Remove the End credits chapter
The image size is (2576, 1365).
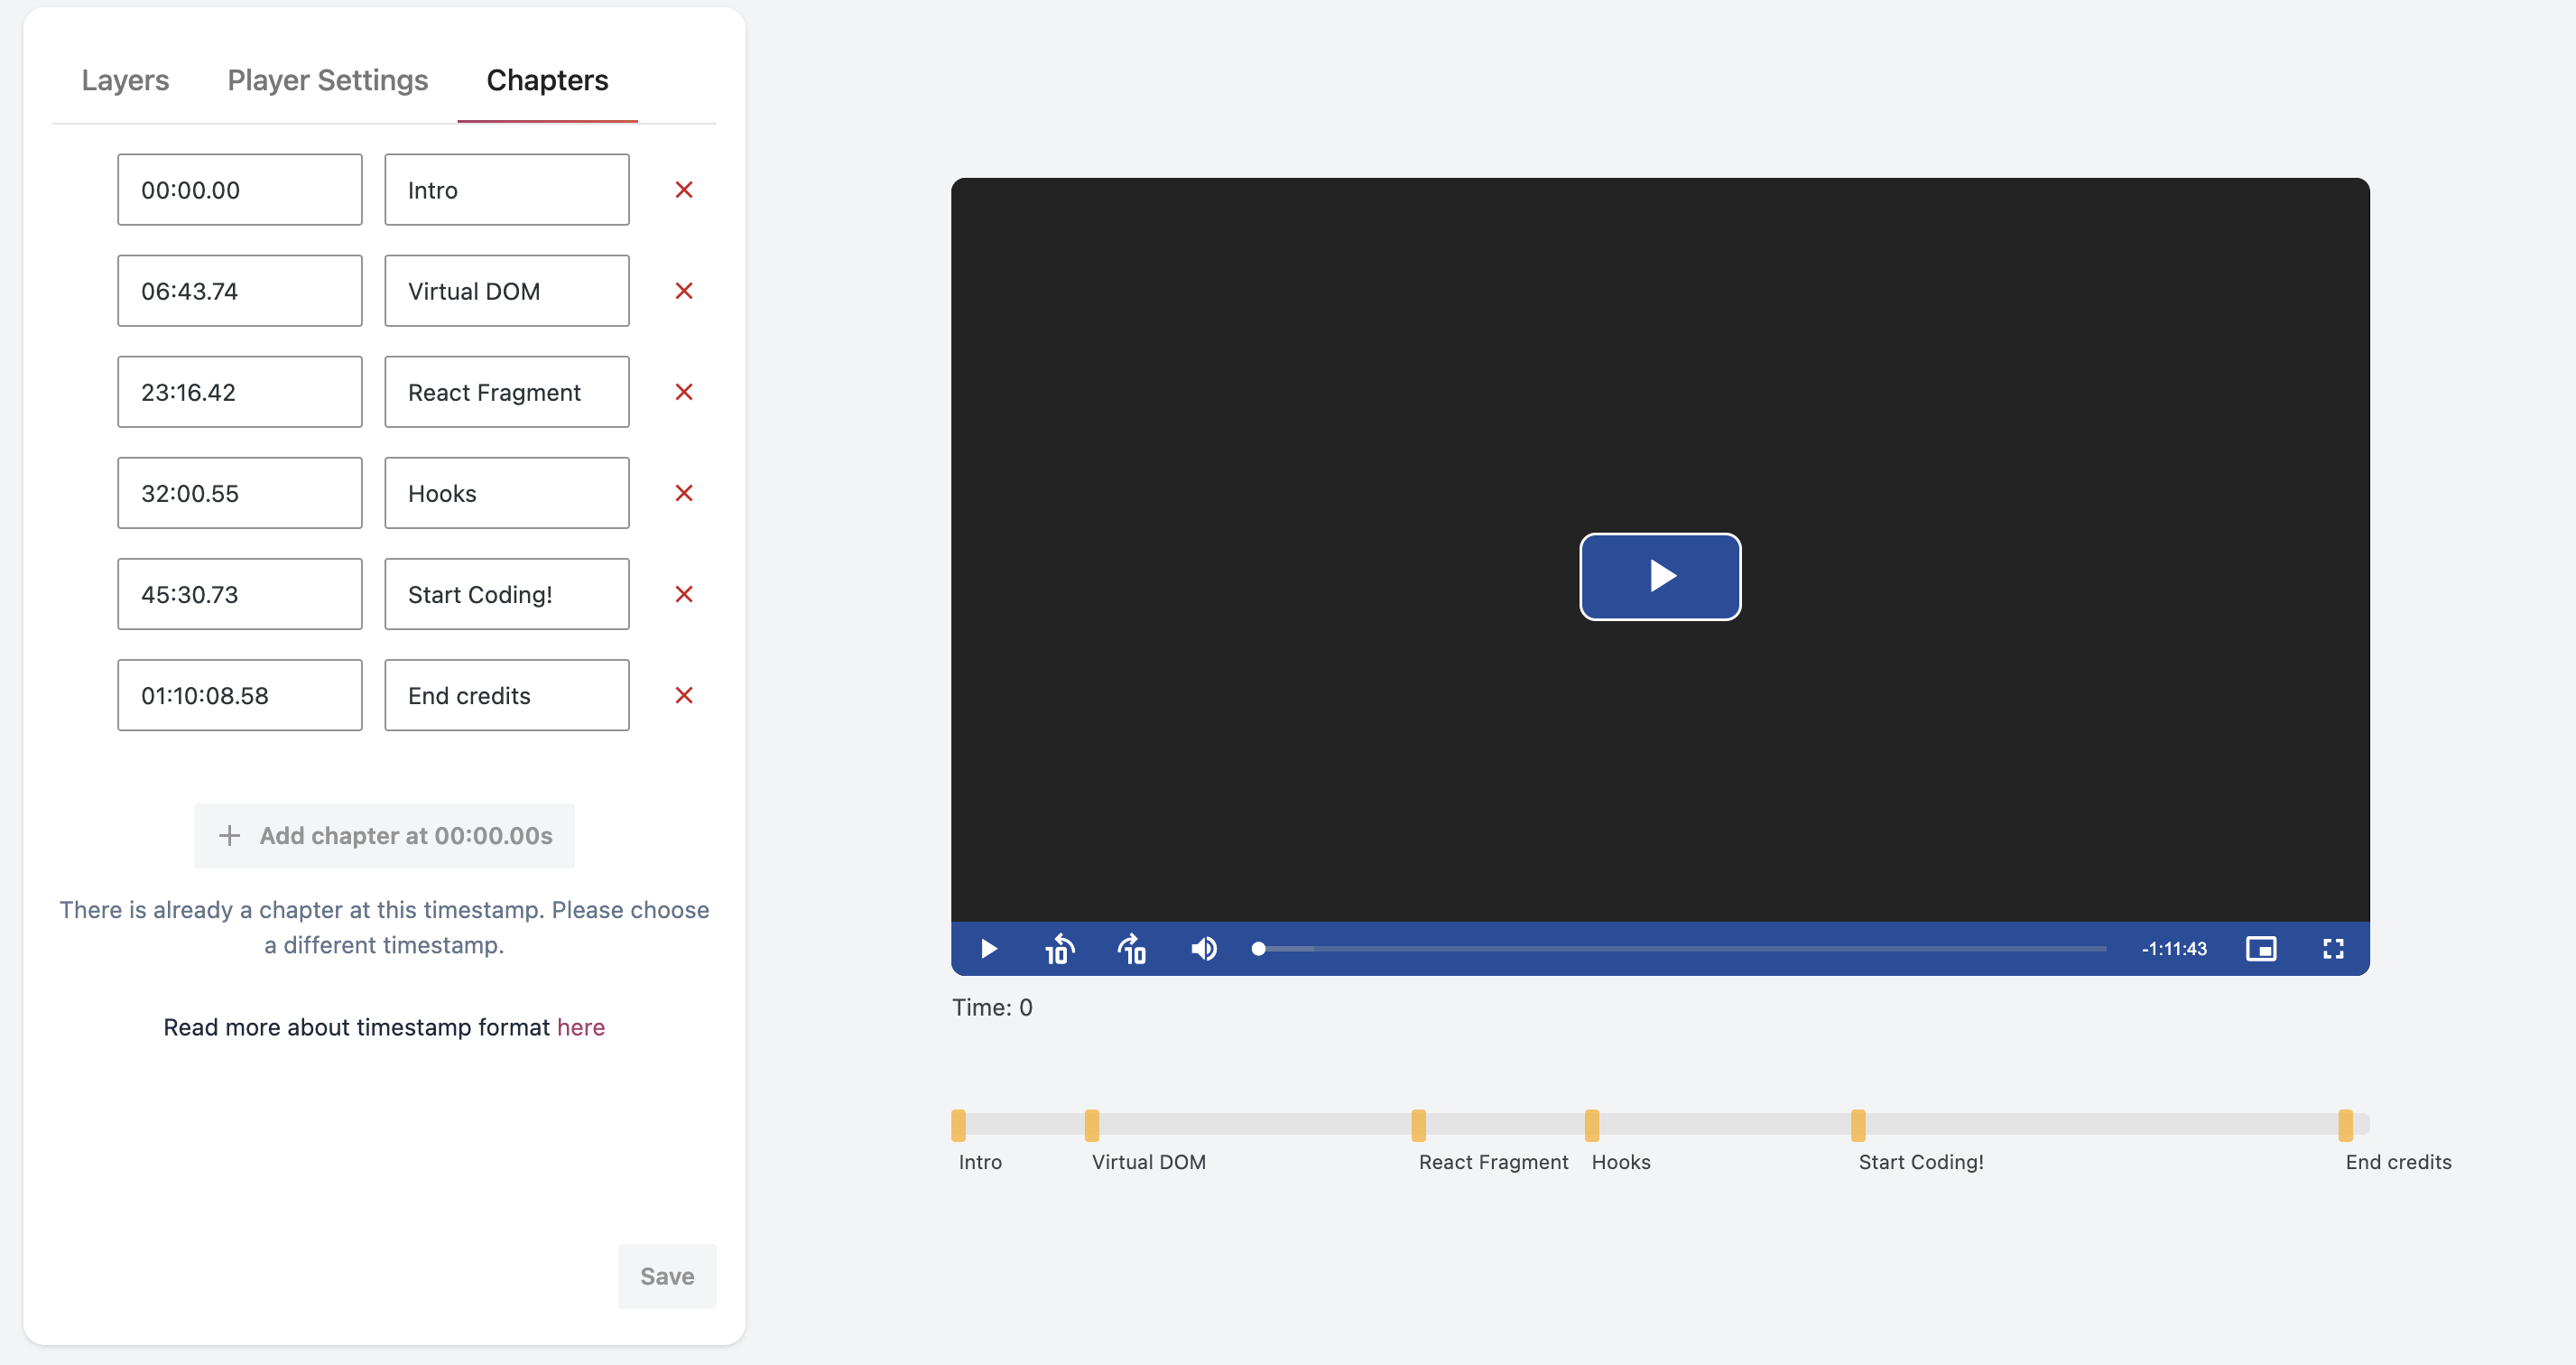click(x=684, y=694)
